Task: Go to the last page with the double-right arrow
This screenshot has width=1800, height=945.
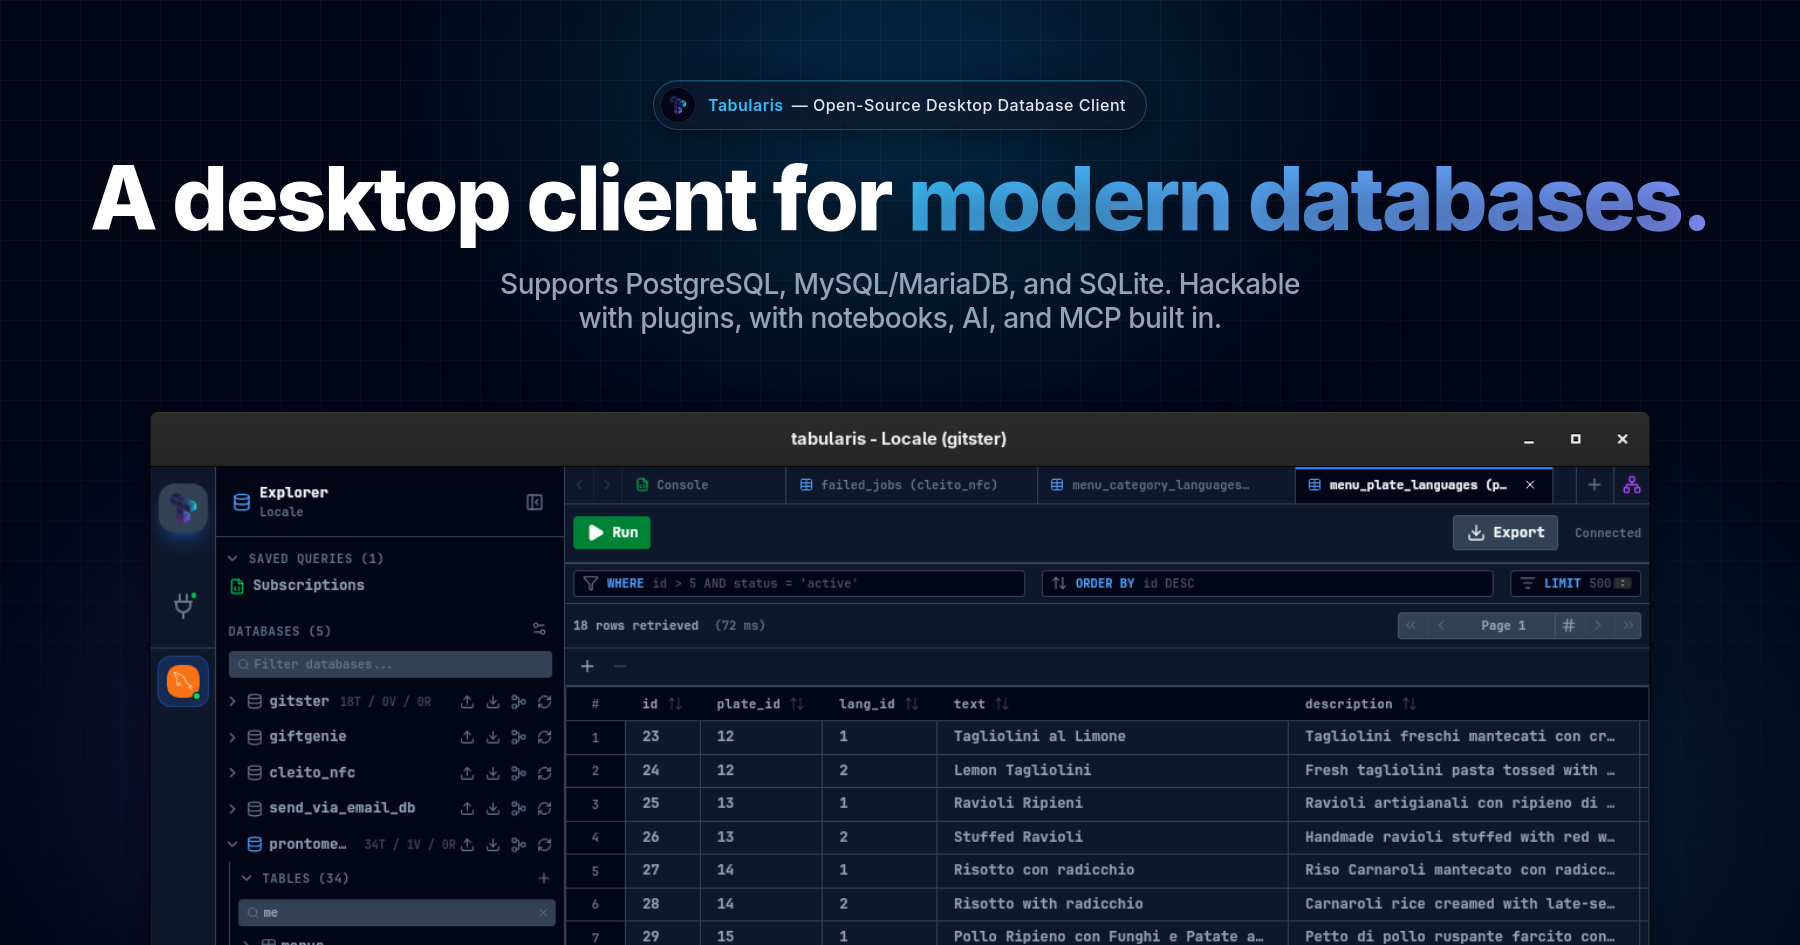Action: click(x=1629, y=625)
